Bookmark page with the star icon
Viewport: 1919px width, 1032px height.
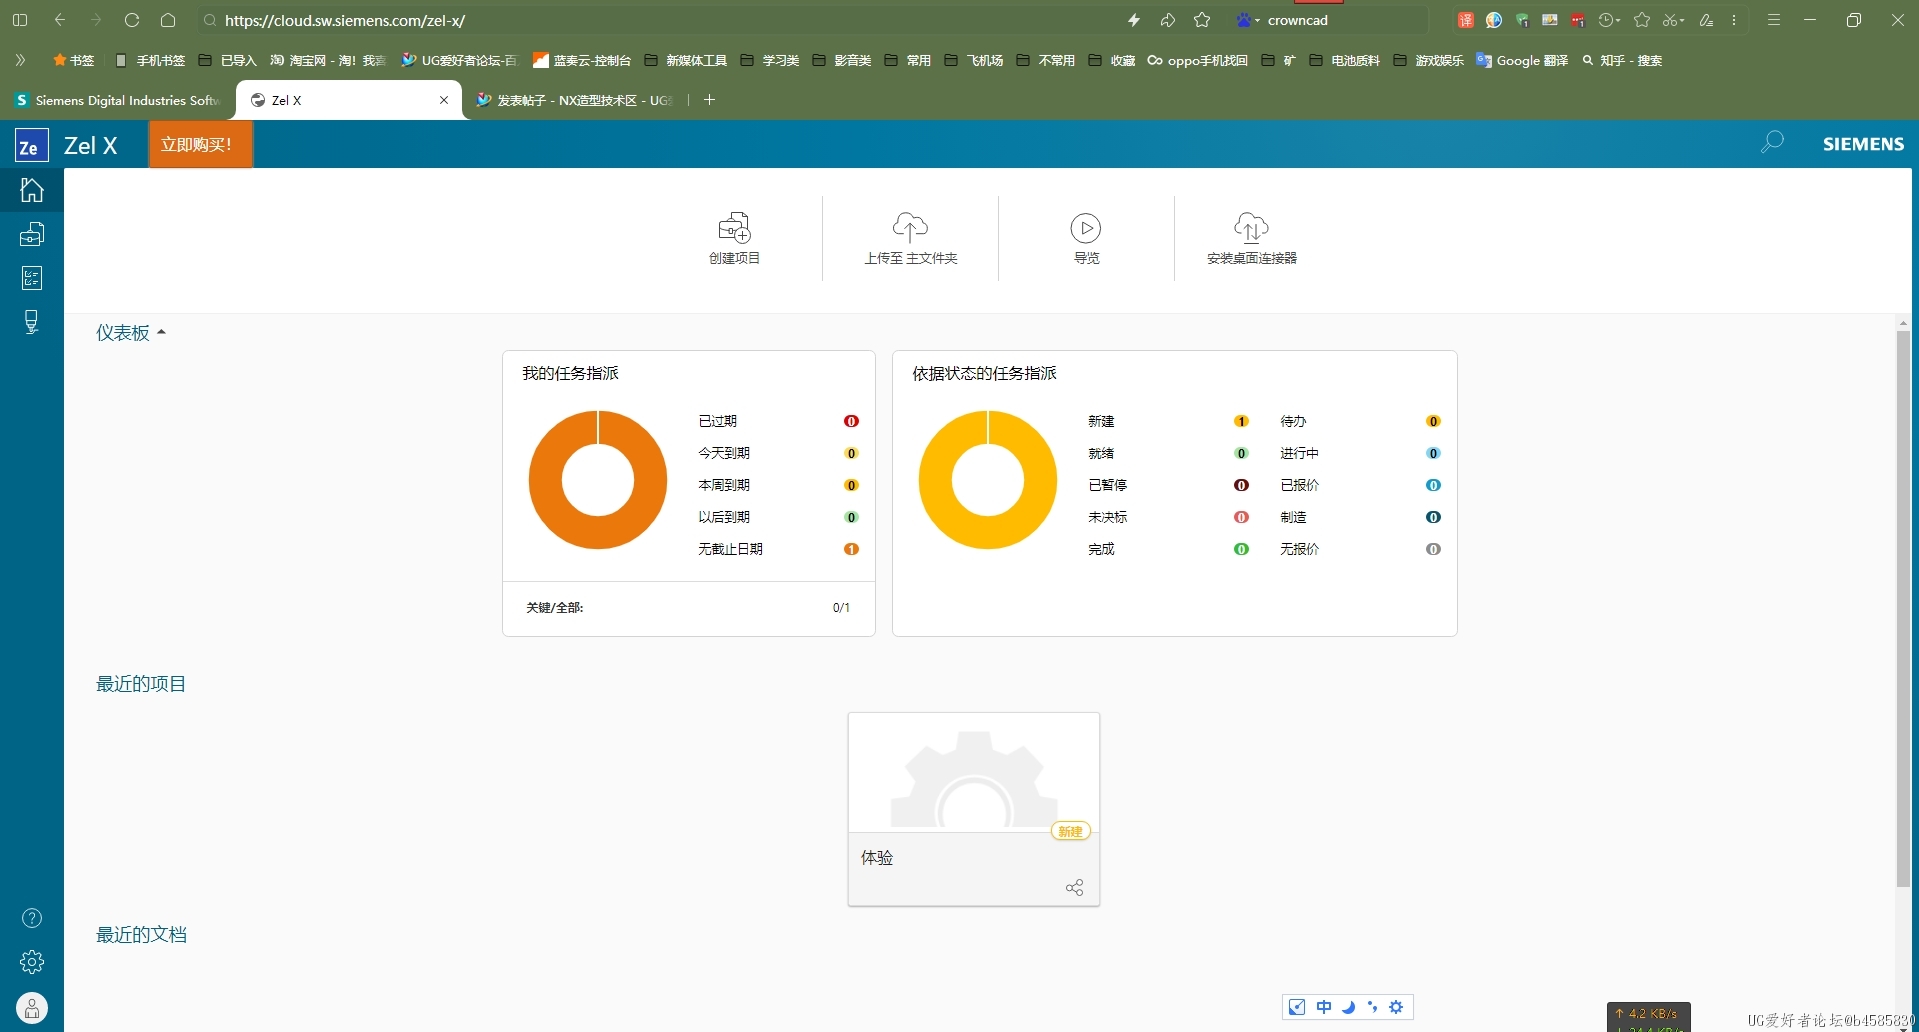(x=1202, y=20)
